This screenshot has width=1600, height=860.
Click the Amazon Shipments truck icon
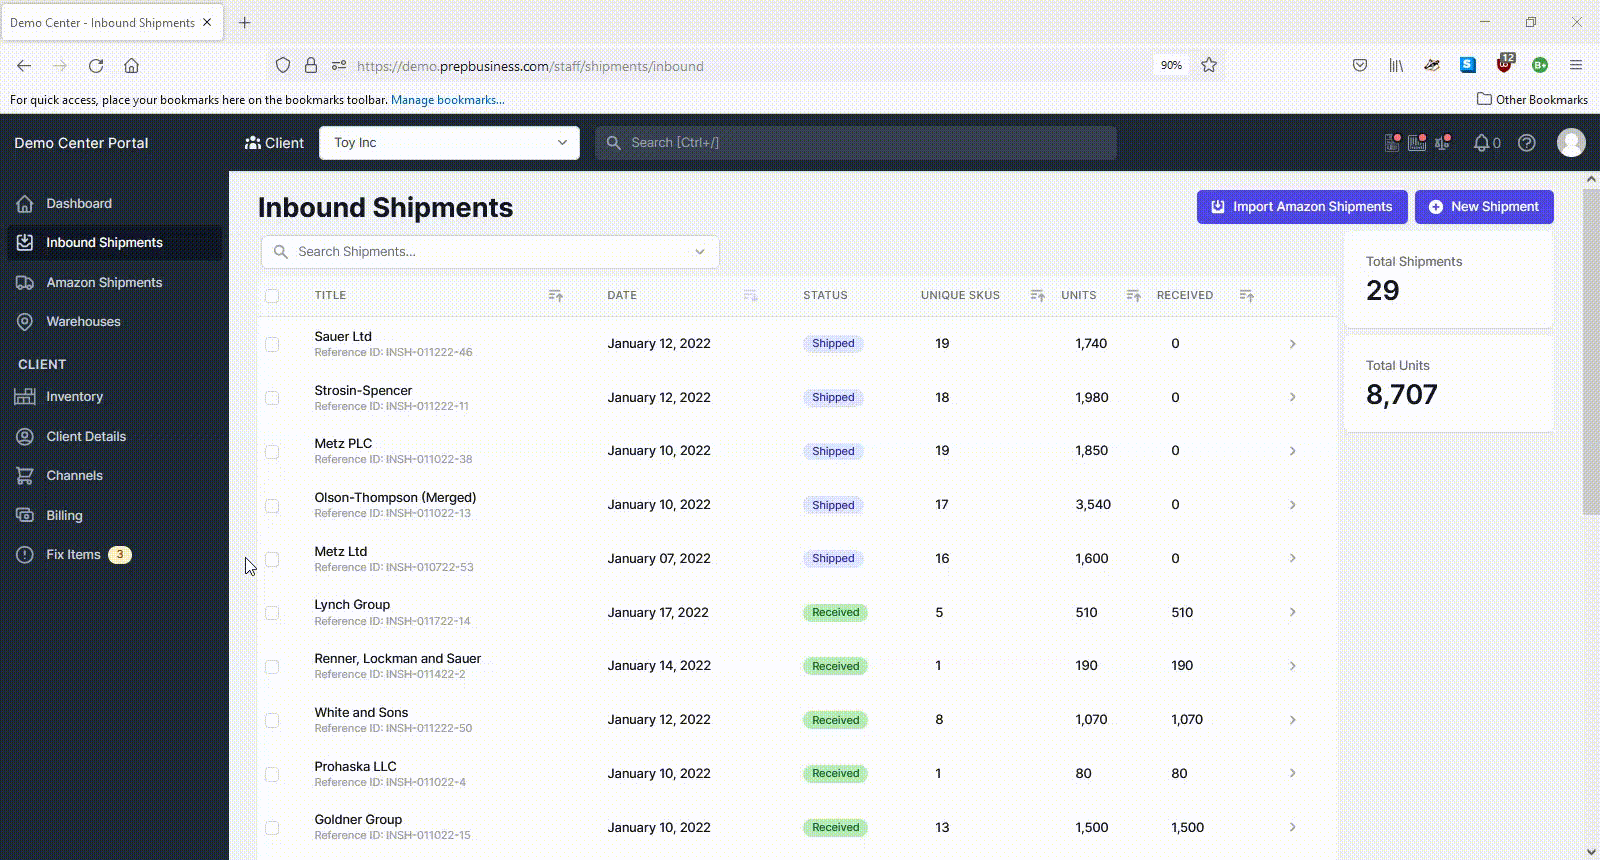click(x=25, y=283)
